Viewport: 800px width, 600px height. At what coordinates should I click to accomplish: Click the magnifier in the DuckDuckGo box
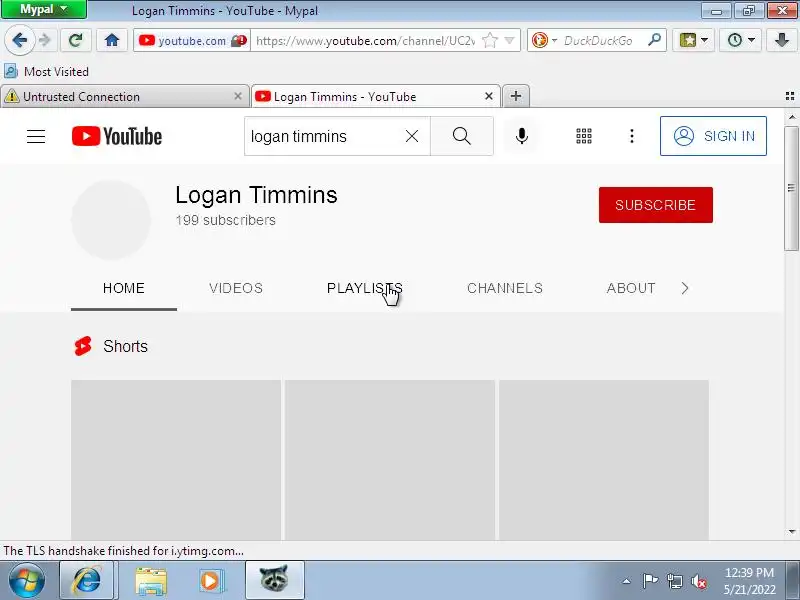[x=654, y=40]
